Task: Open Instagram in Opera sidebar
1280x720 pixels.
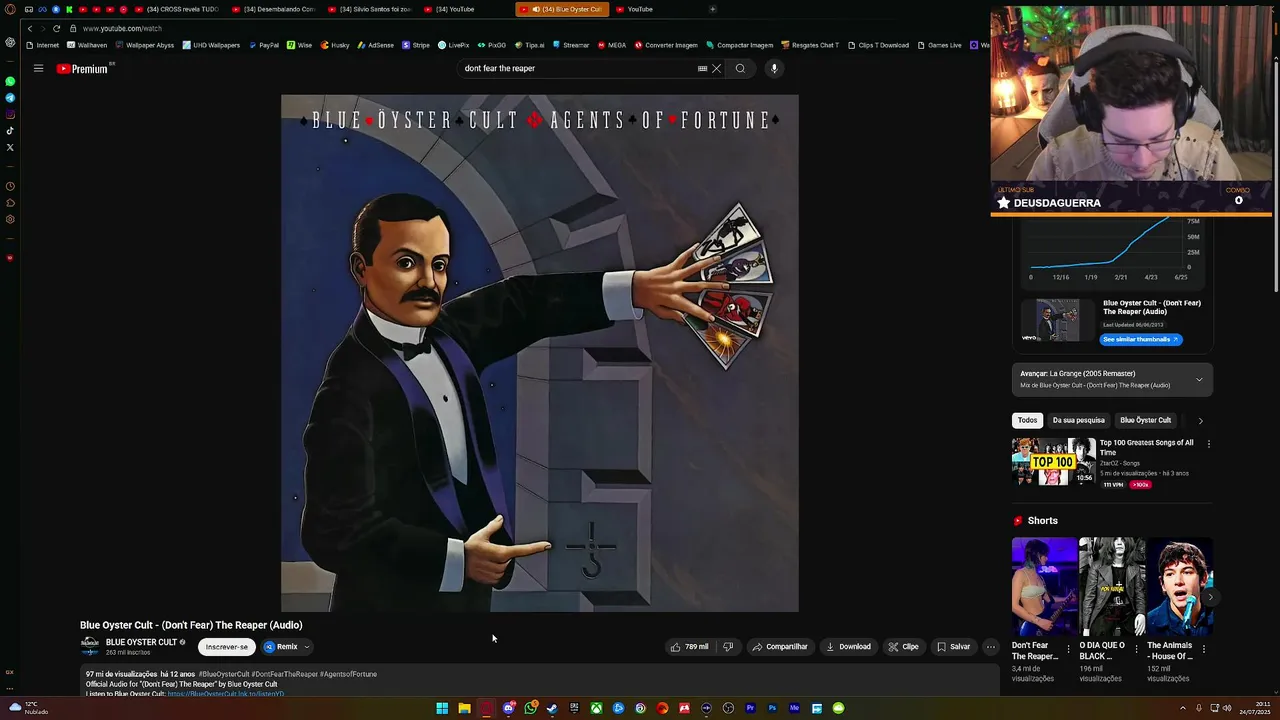Action: 10,114
